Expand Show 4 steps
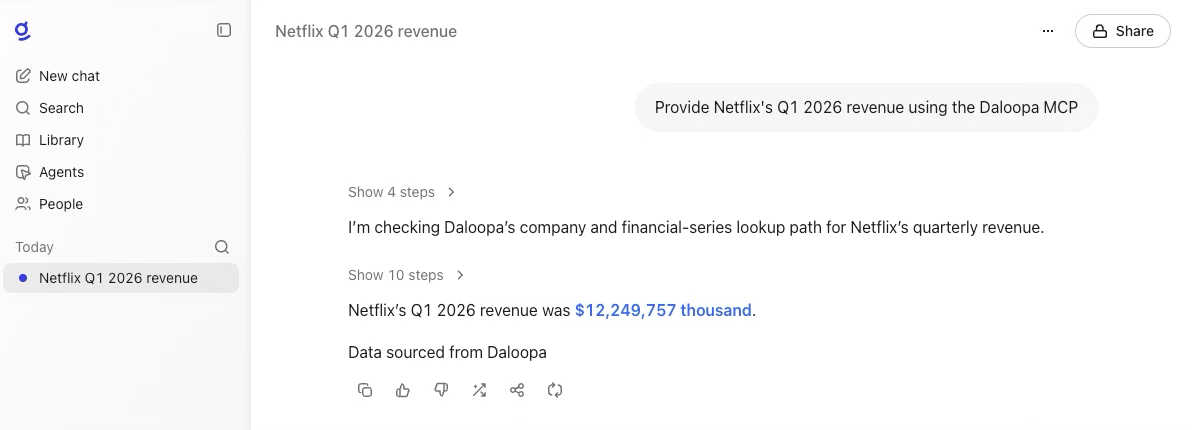 click(401, 192)
